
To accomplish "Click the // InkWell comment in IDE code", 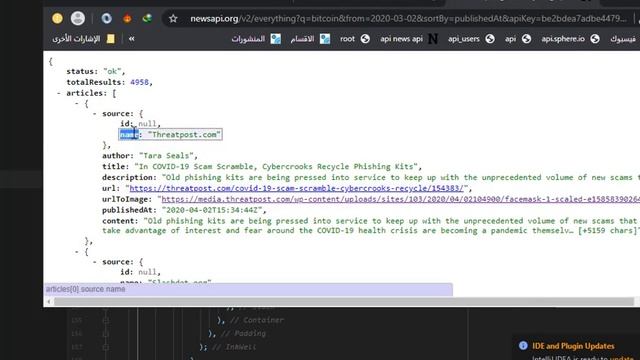I will coord(234,347).
